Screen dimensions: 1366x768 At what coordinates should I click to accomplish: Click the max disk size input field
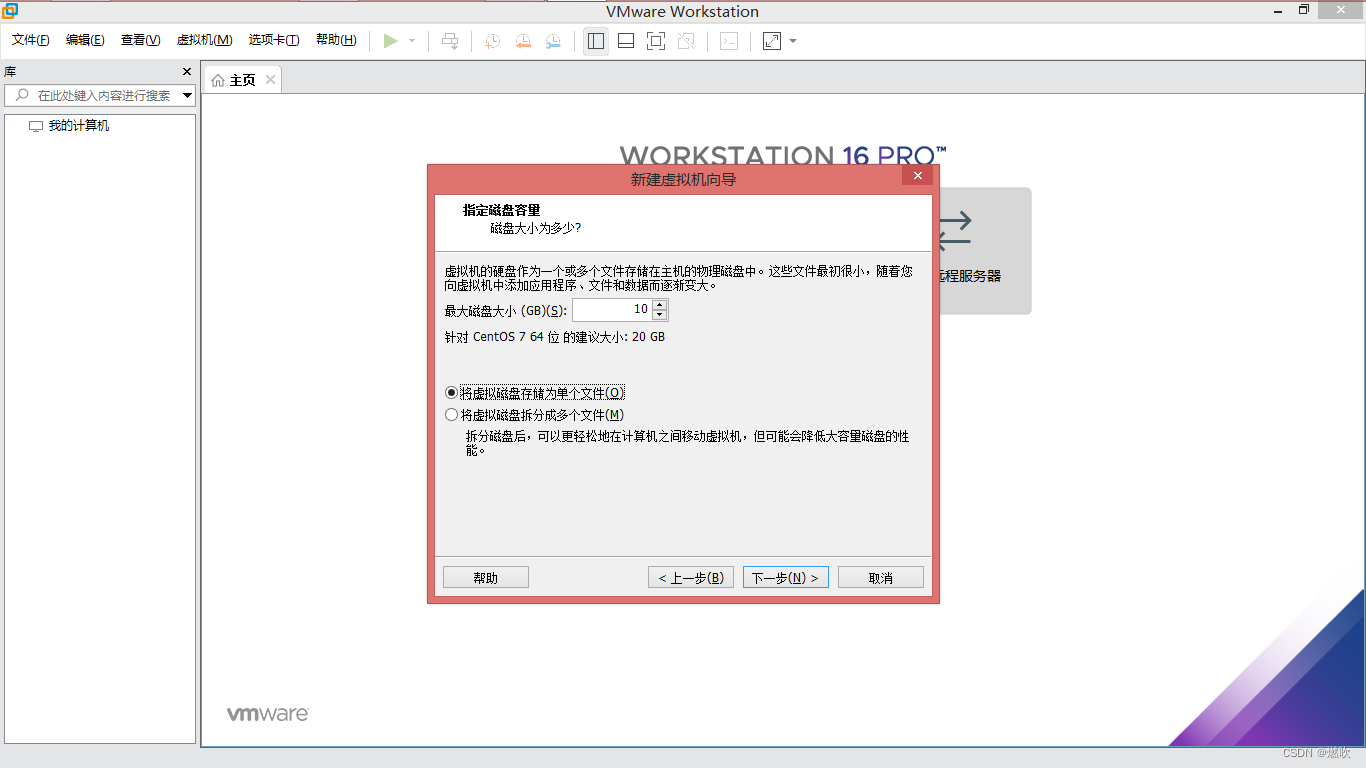(x=611, y=310)
